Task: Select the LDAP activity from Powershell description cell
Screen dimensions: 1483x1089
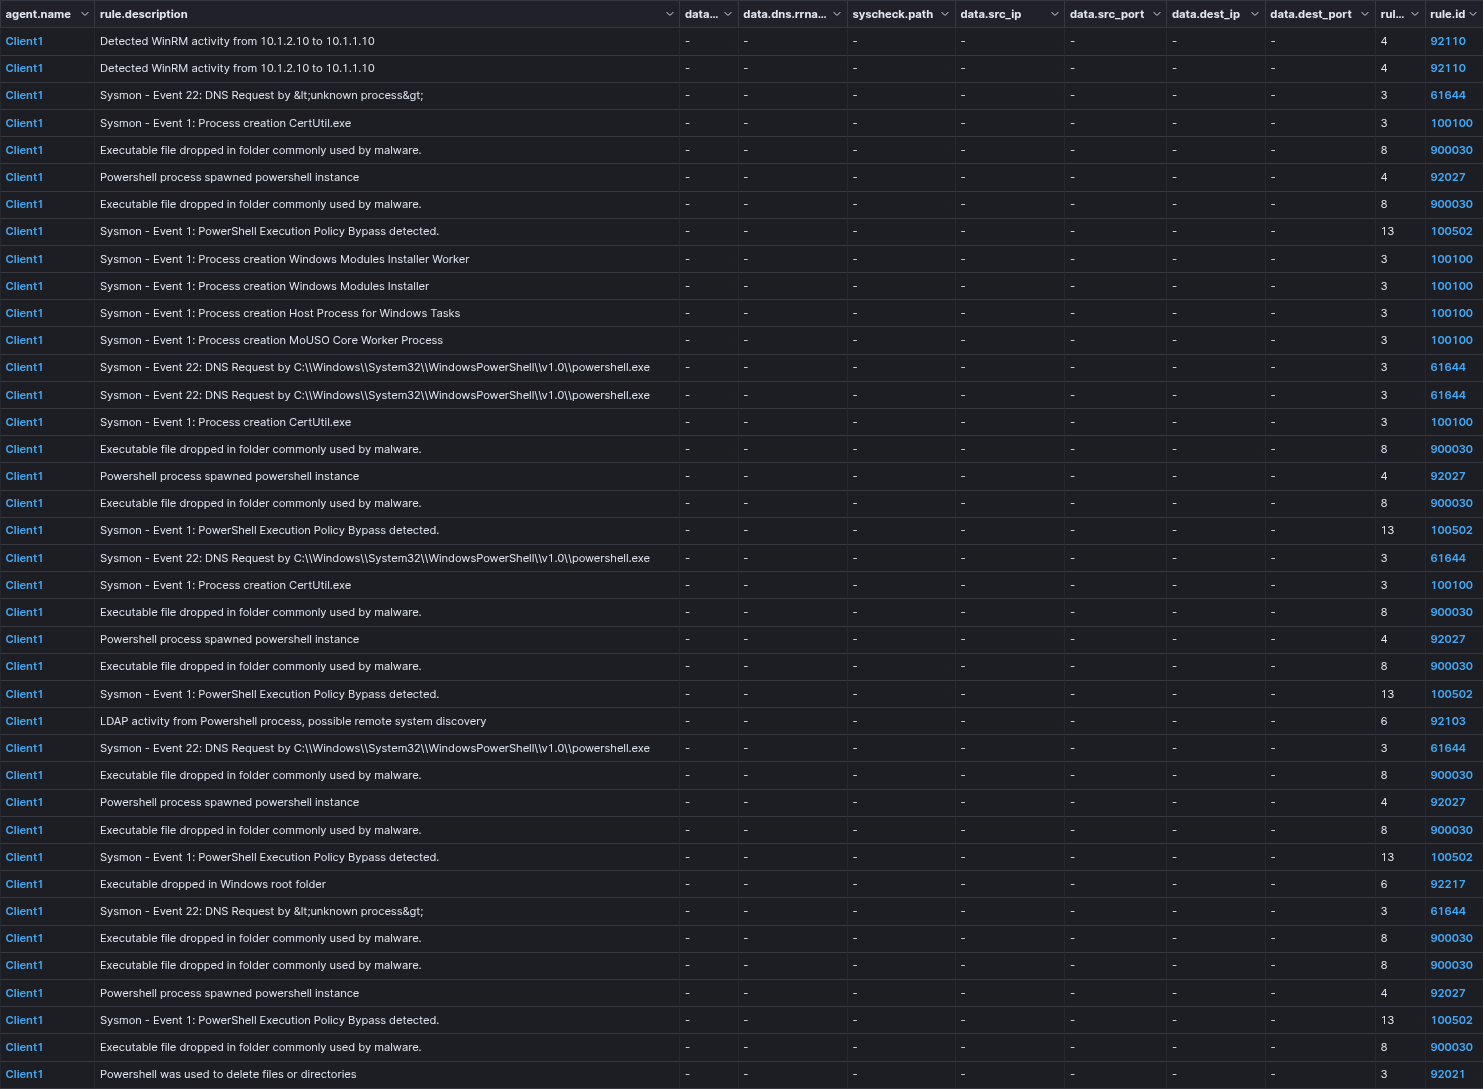Action: point(293,721)
